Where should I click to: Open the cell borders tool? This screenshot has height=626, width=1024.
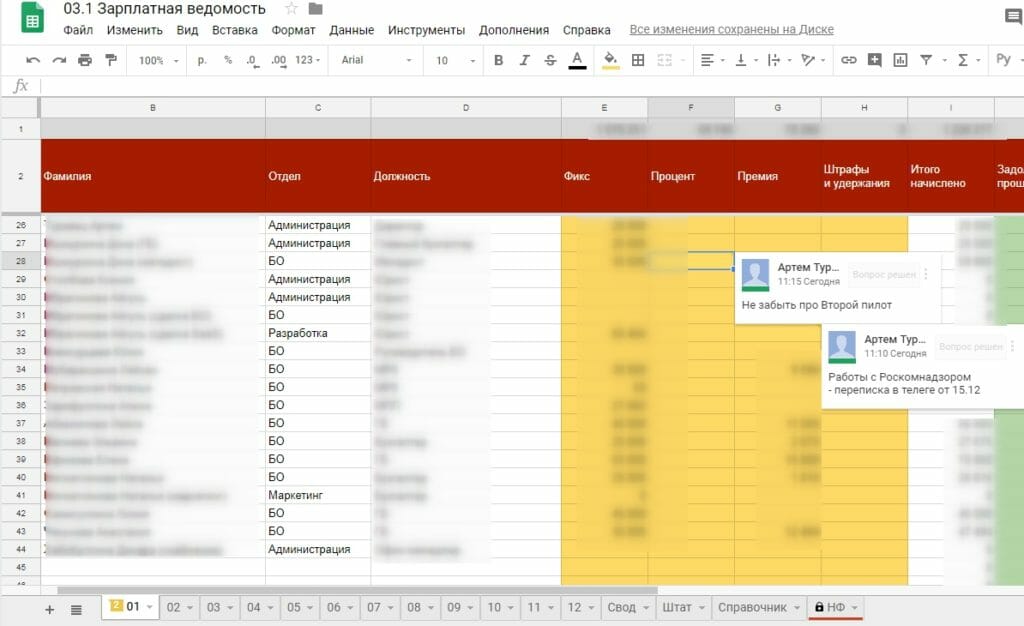(x=638, y=61)
